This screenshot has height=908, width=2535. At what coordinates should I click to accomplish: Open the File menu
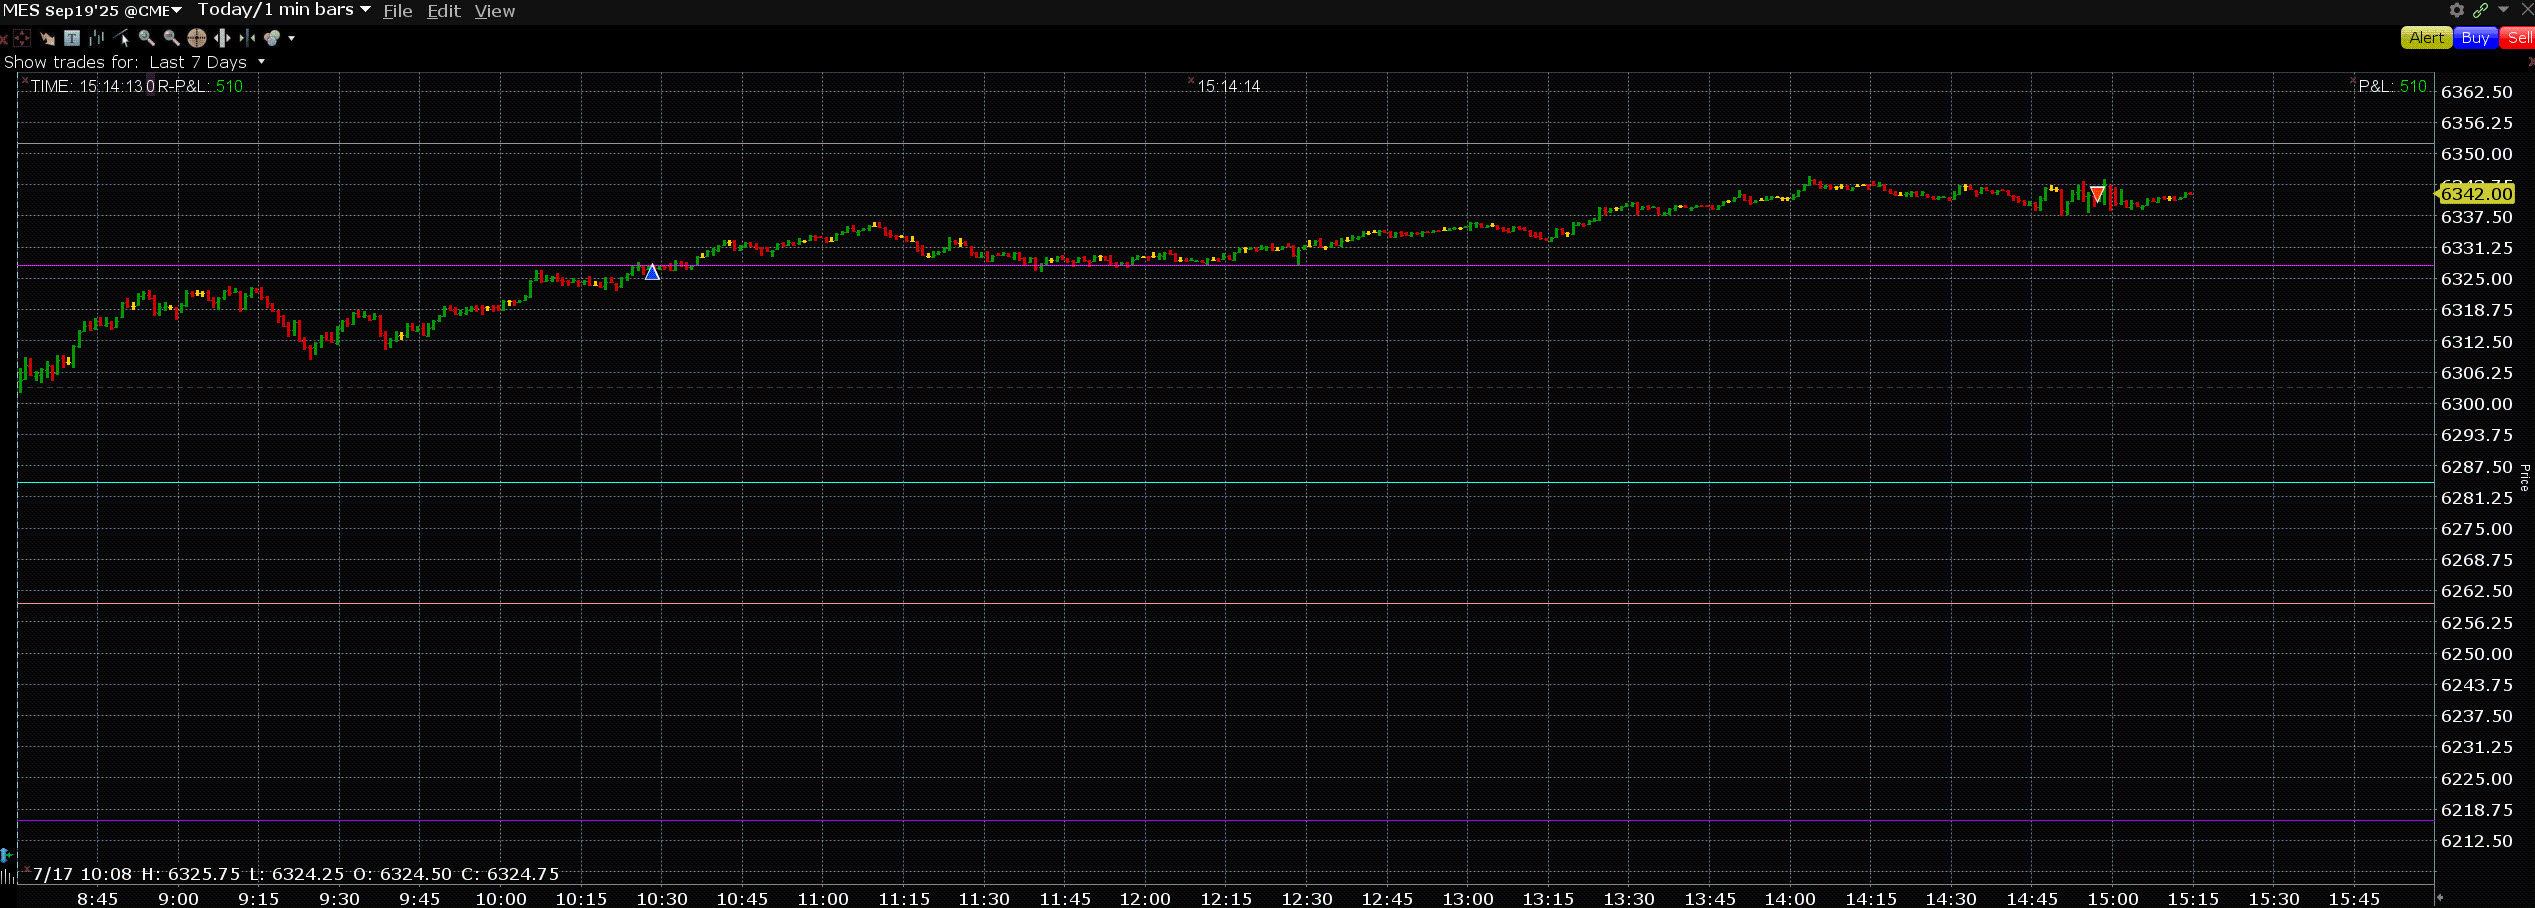(x=397, y=11)
